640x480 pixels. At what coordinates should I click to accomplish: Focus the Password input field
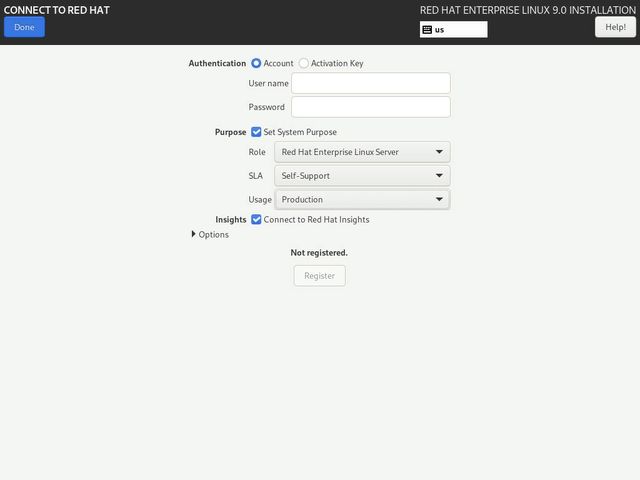(x=371, y=107)
